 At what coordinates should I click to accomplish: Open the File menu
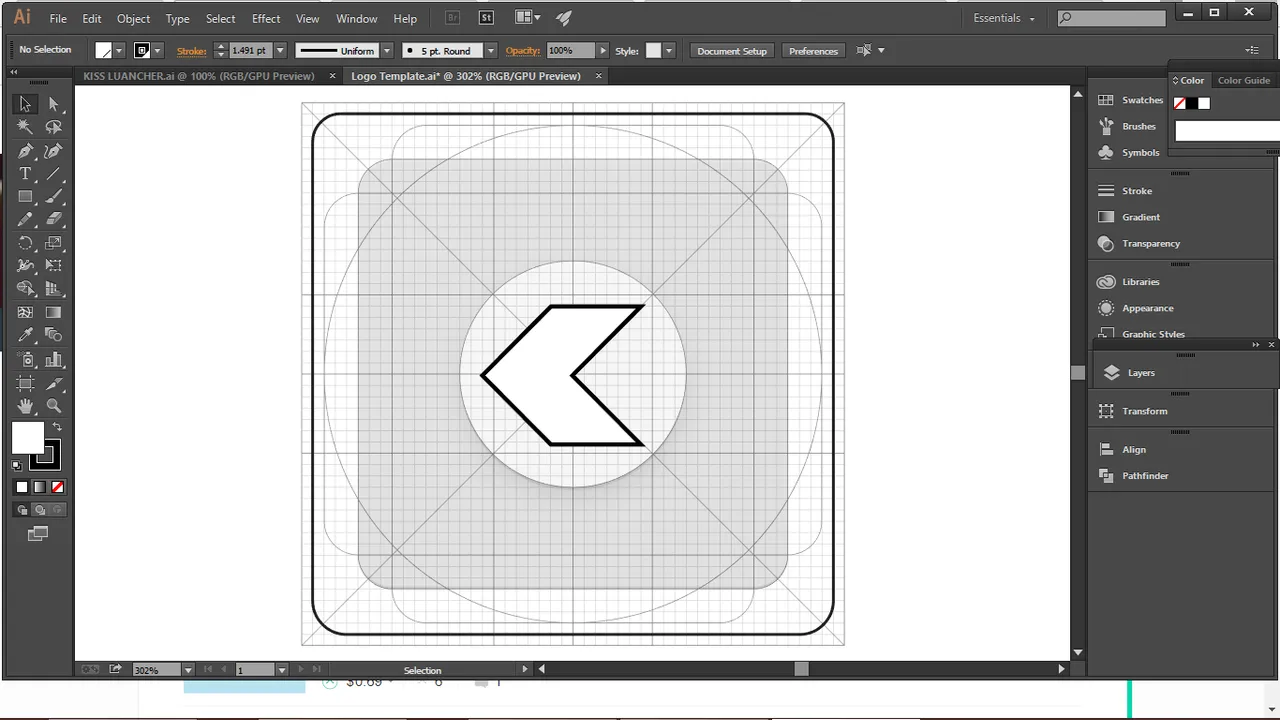[x=58, y=19]
